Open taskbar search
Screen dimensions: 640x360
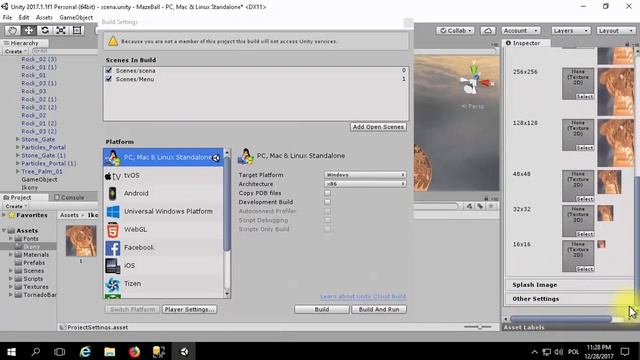tap(36, 351)
